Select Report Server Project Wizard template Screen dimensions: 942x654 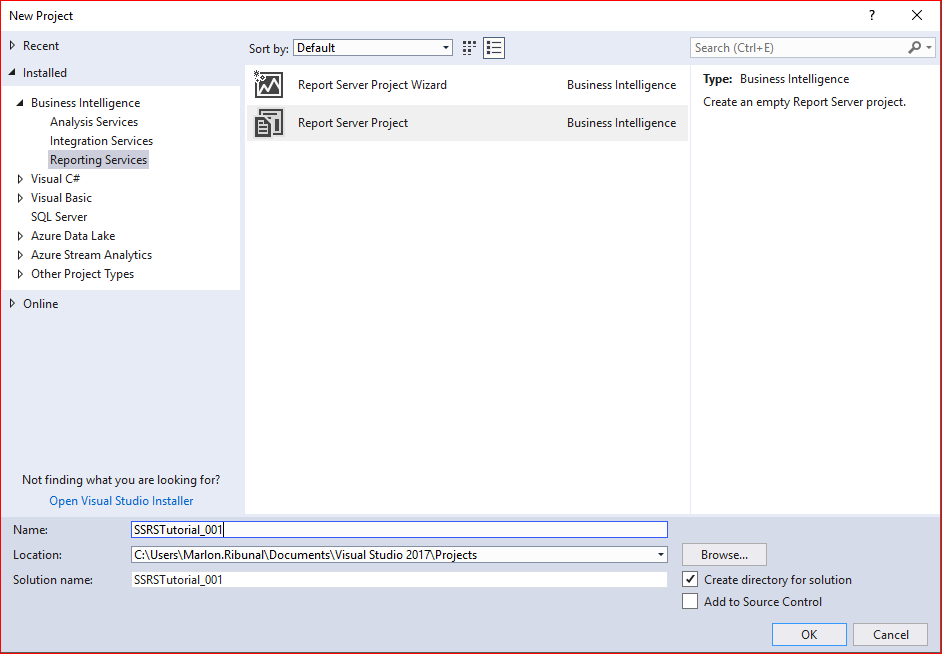click(467, 85)
